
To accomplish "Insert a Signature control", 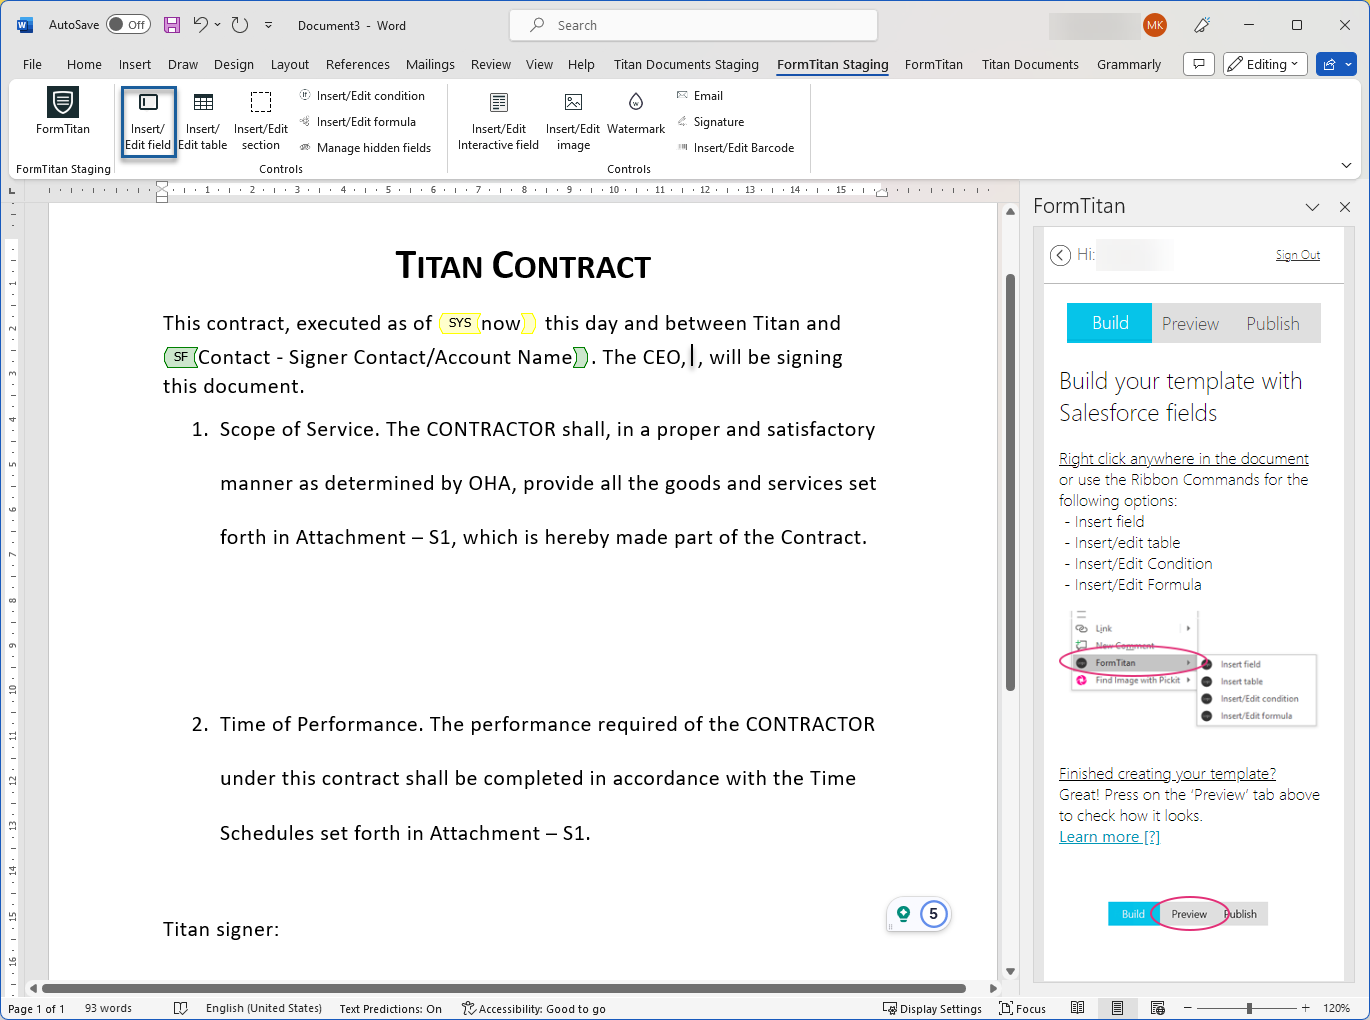I will [x=710, y=122].
